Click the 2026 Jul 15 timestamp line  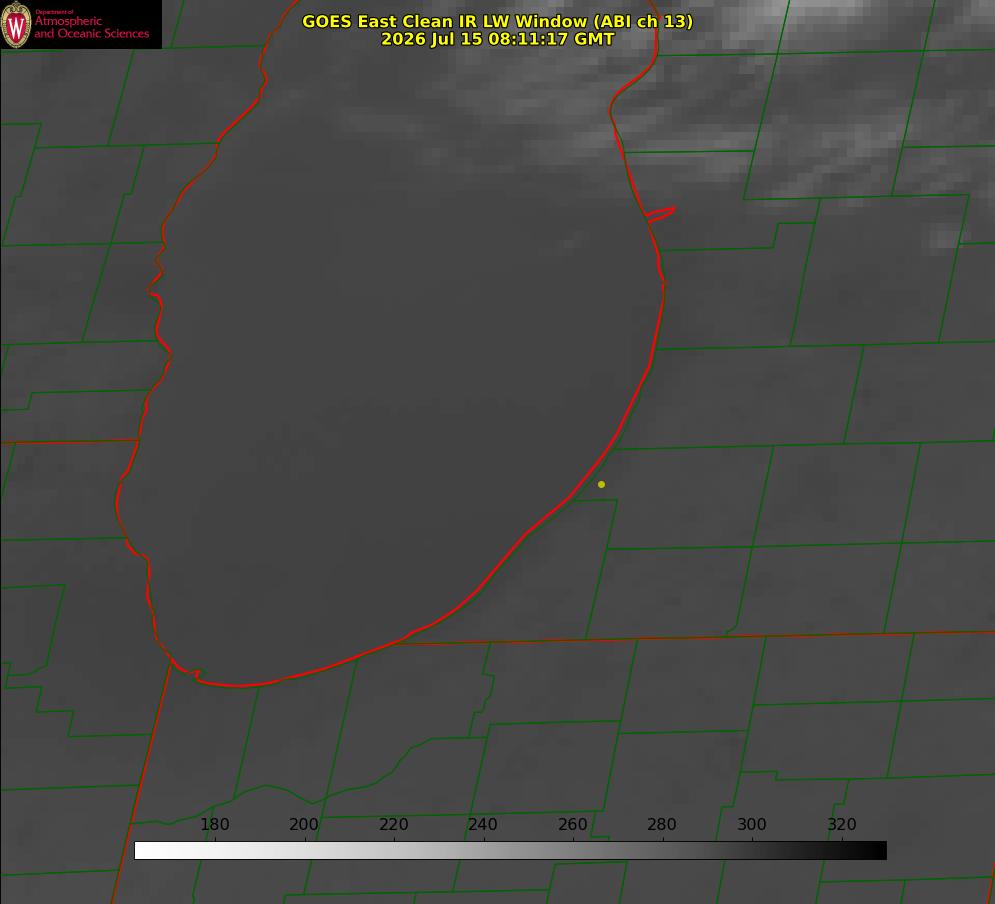[497, 39]
